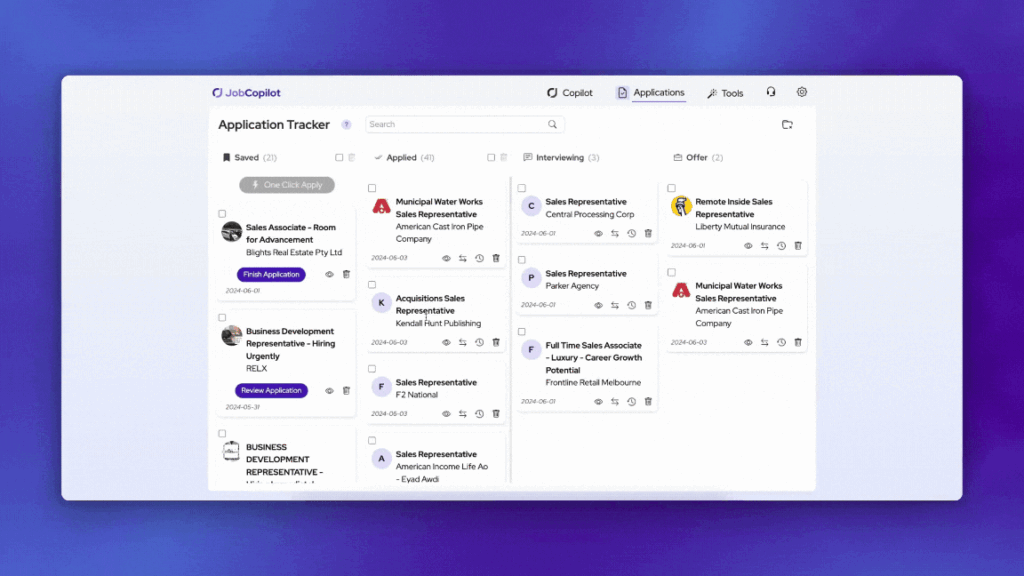
Task: Open the headset support icon in header
Action: point(771,92)
